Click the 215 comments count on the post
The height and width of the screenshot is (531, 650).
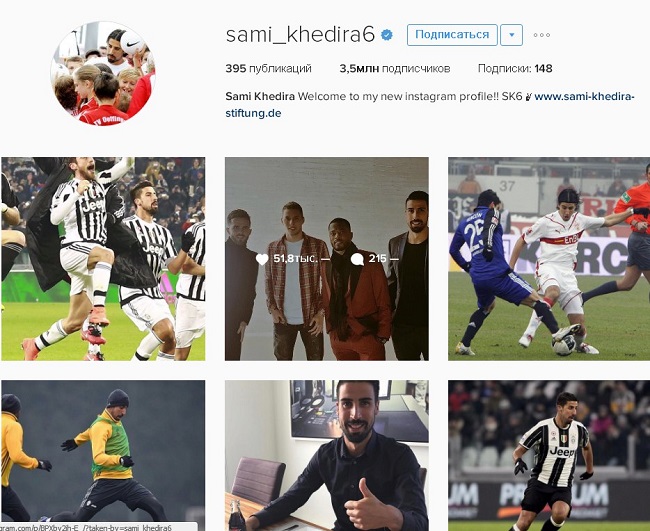click(378, 259)
